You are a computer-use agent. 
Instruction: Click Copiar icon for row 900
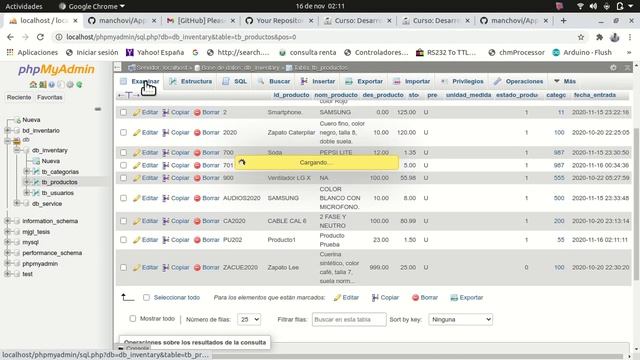pos(166,178)
